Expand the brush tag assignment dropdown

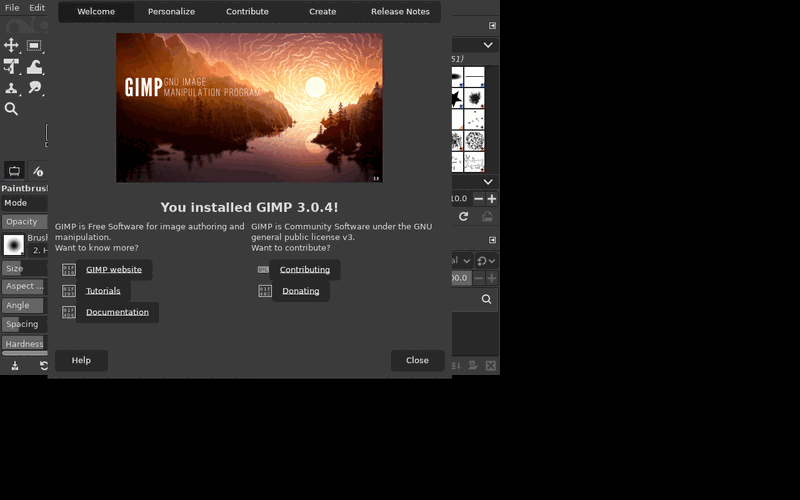click(488, 182)
